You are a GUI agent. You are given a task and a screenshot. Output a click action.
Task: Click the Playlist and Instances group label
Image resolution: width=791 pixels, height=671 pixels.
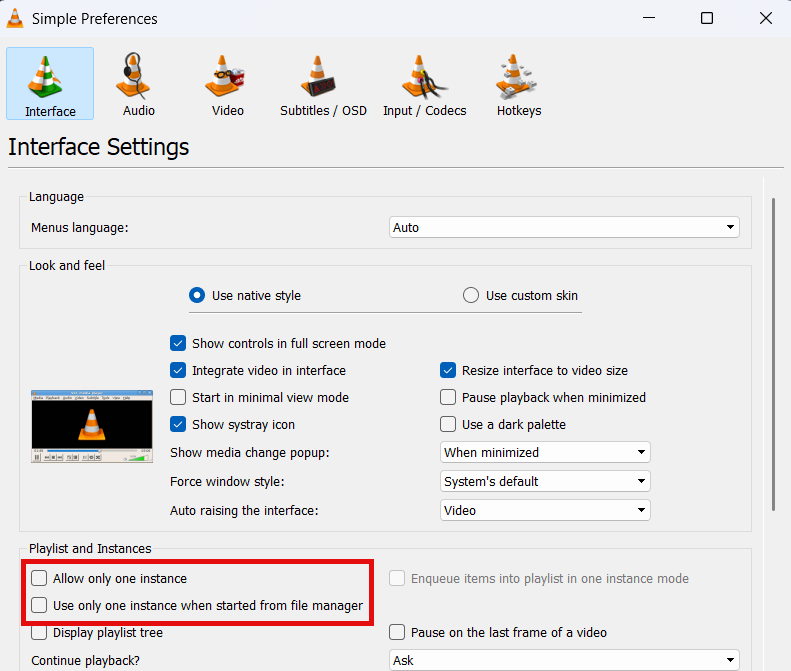90,548
